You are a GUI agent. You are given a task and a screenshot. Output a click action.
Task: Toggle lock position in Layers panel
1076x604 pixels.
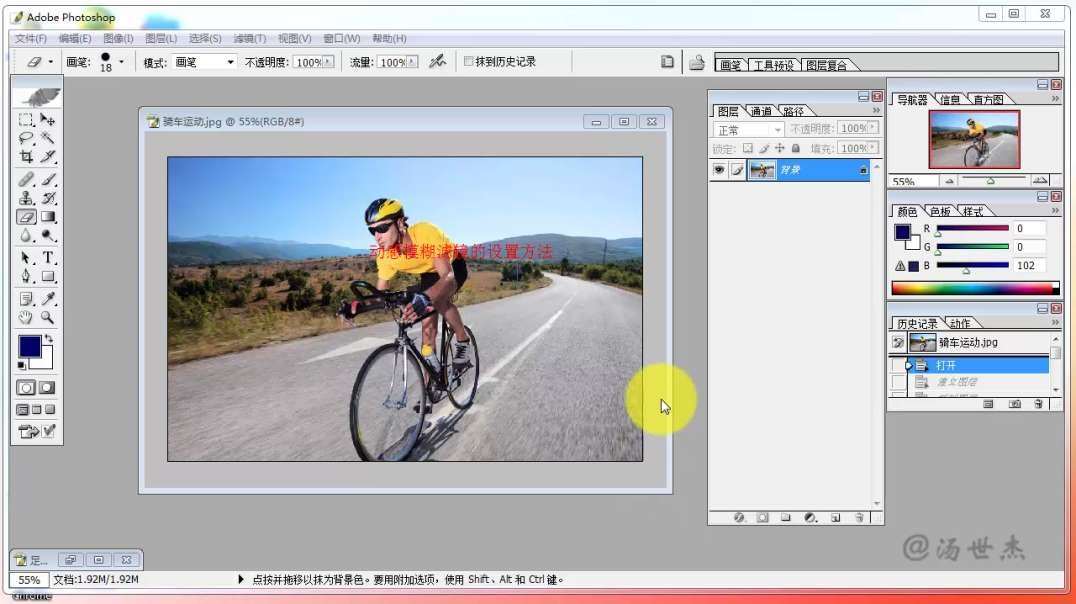[x=780, y=148]
